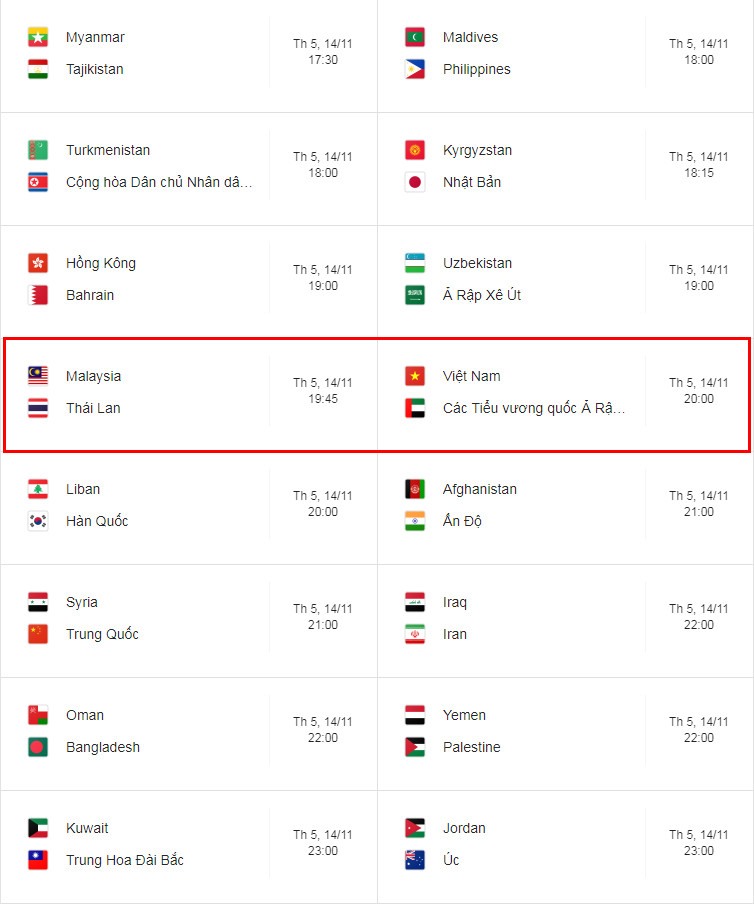
Task: Click the Kyrgyzstan flag icon
Action: (415, 150)
